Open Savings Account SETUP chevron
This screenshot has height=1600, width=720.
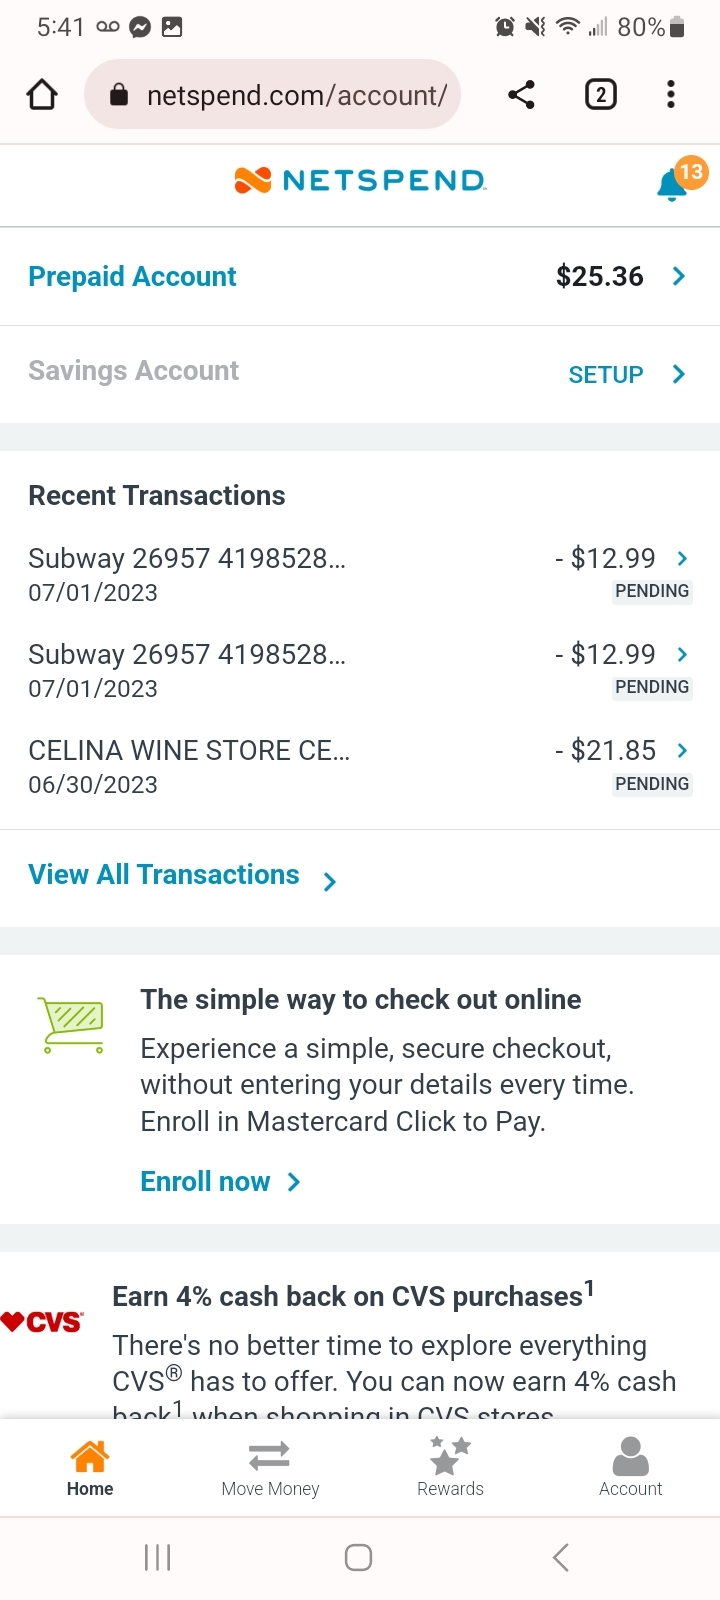click(x=679, y=375)
